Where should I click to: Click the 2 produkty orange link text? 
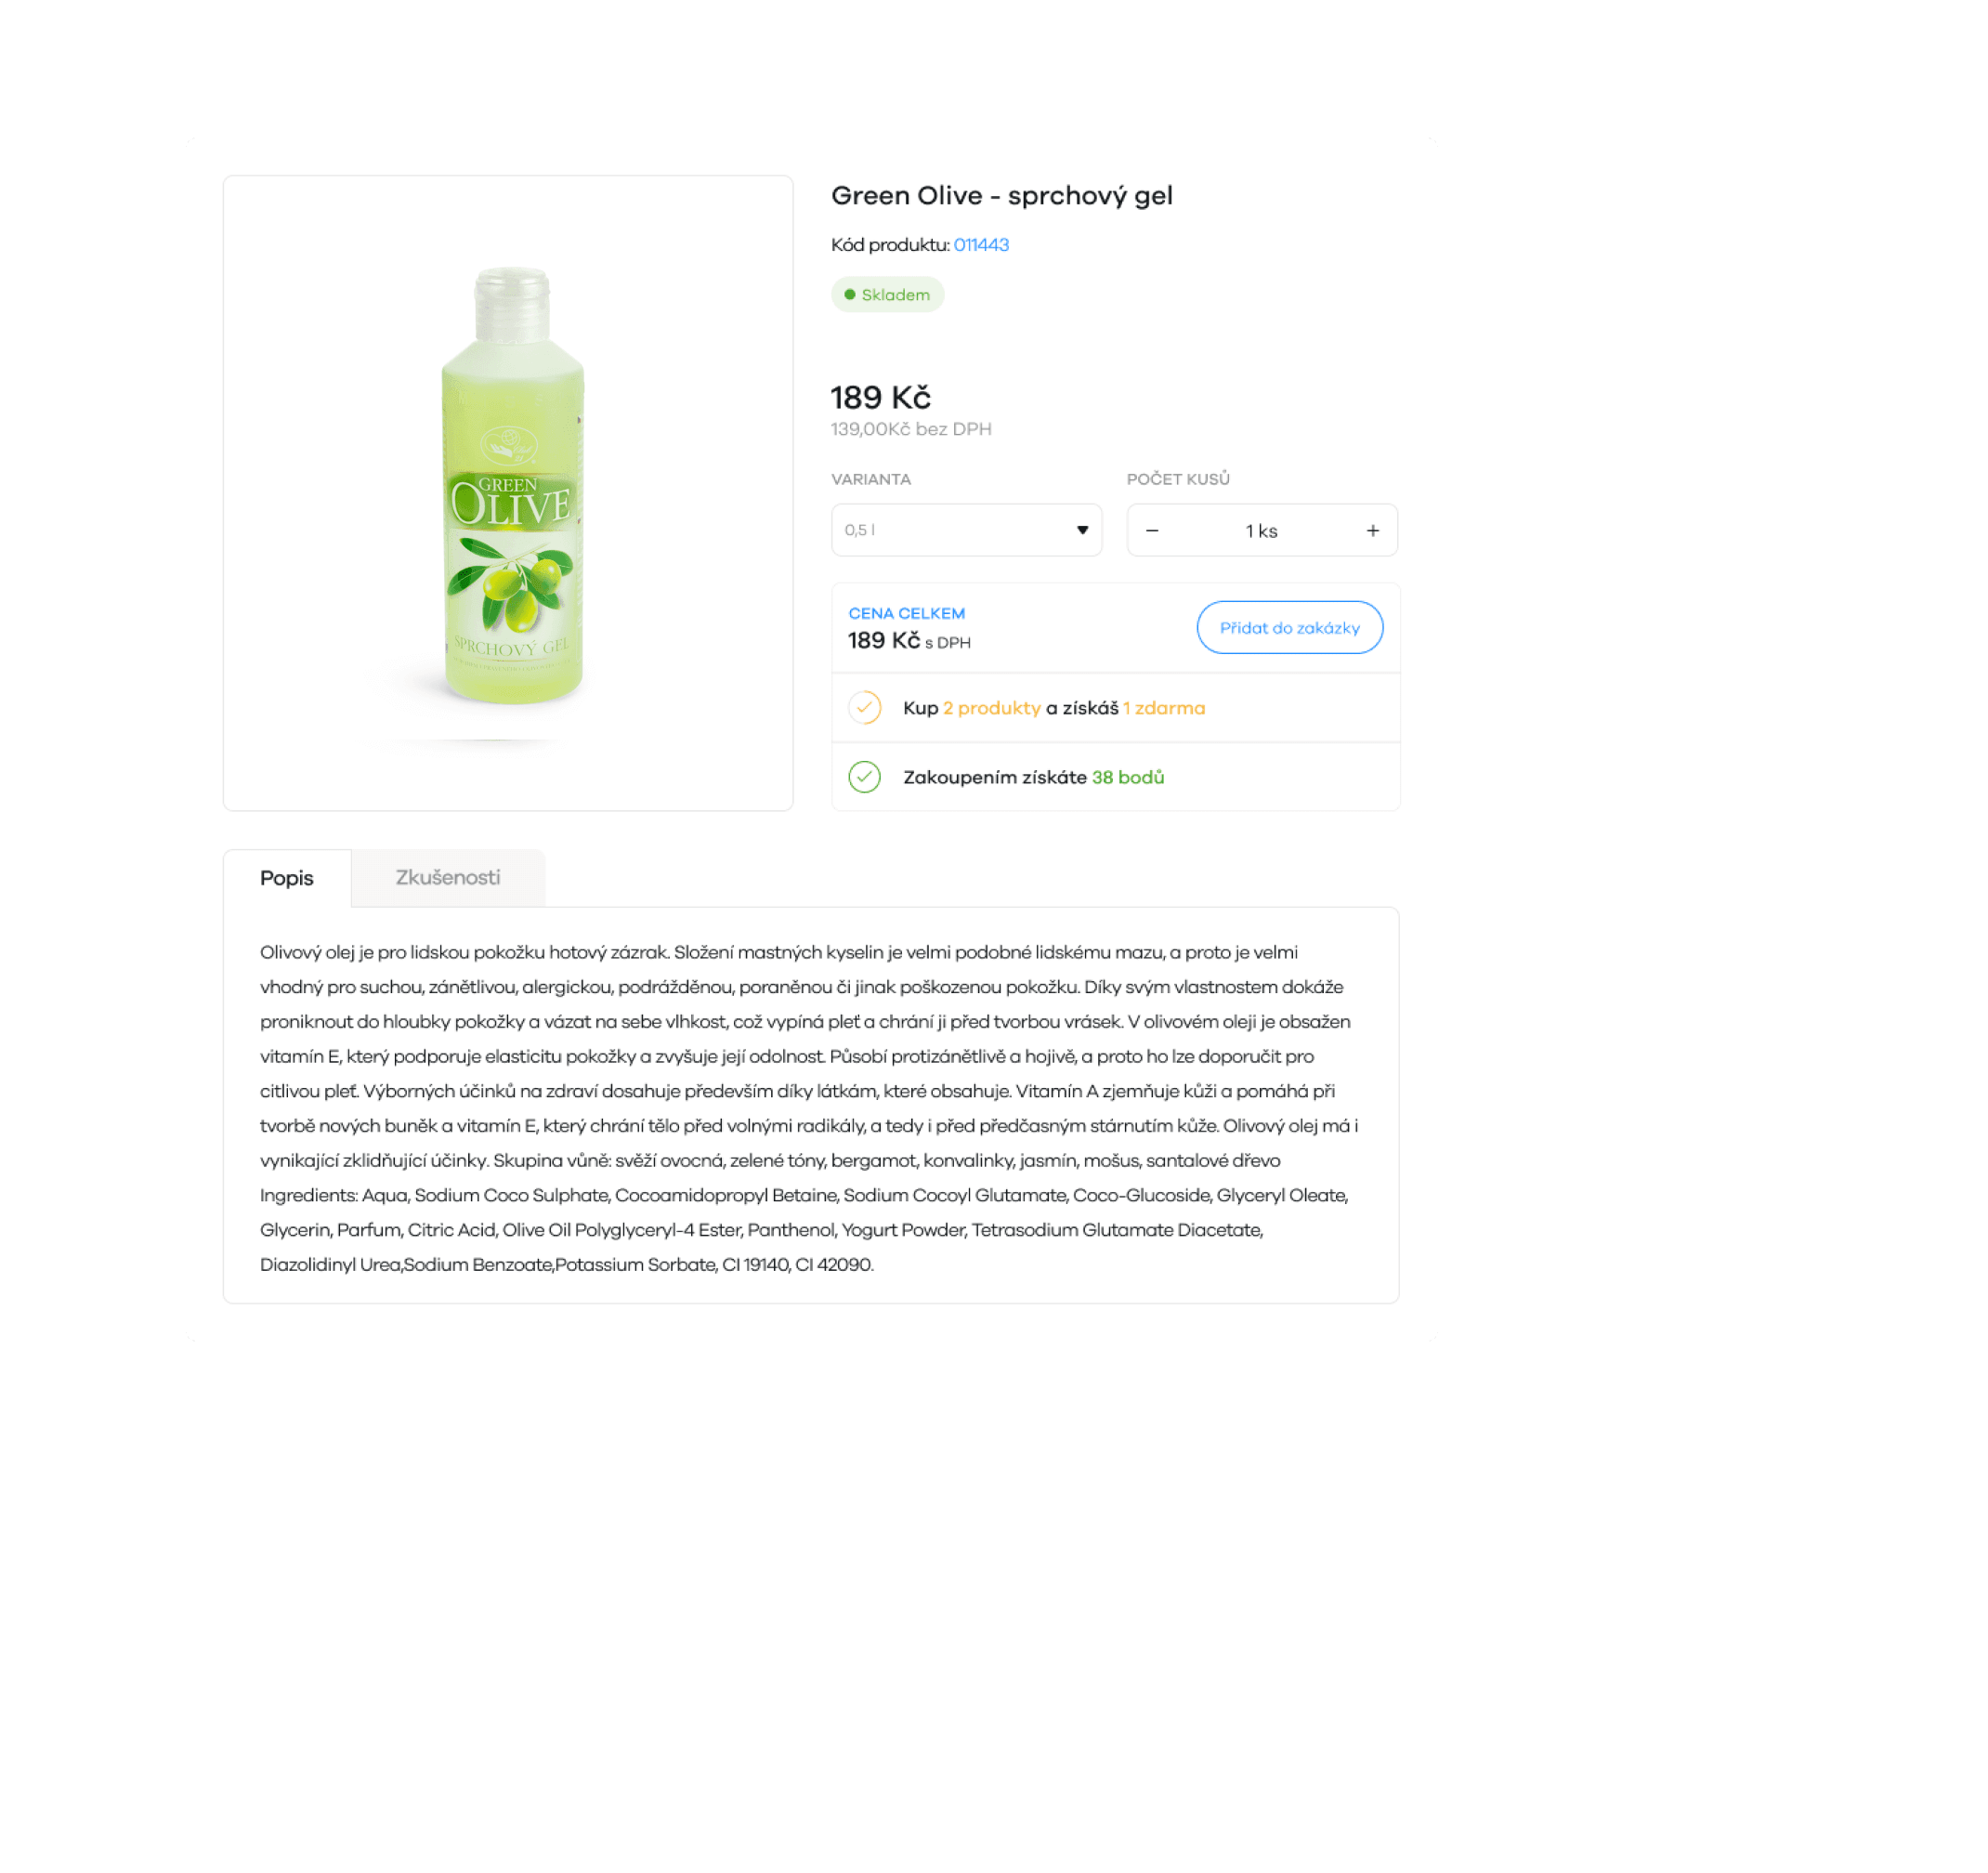992,708
